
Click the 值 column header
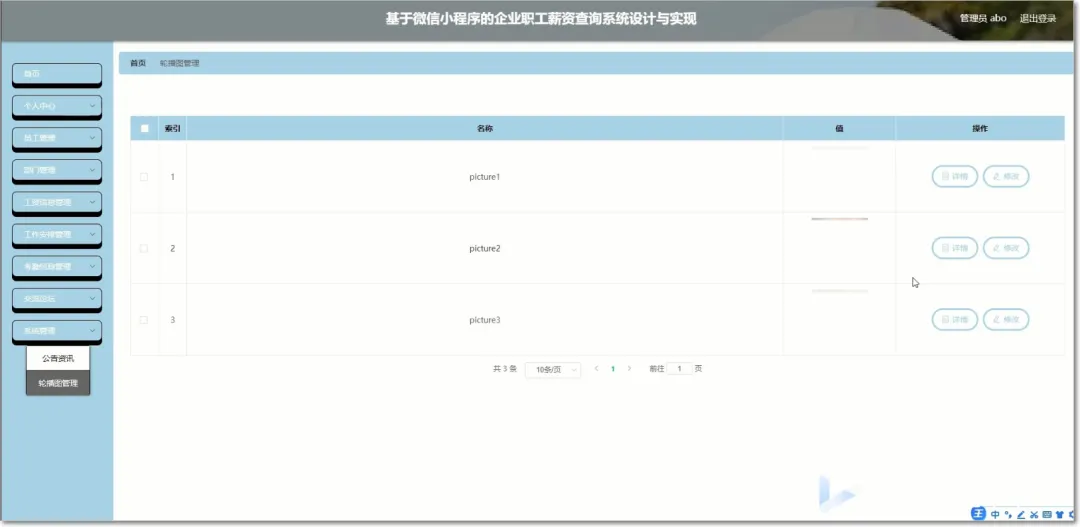[x=840, y=128]
